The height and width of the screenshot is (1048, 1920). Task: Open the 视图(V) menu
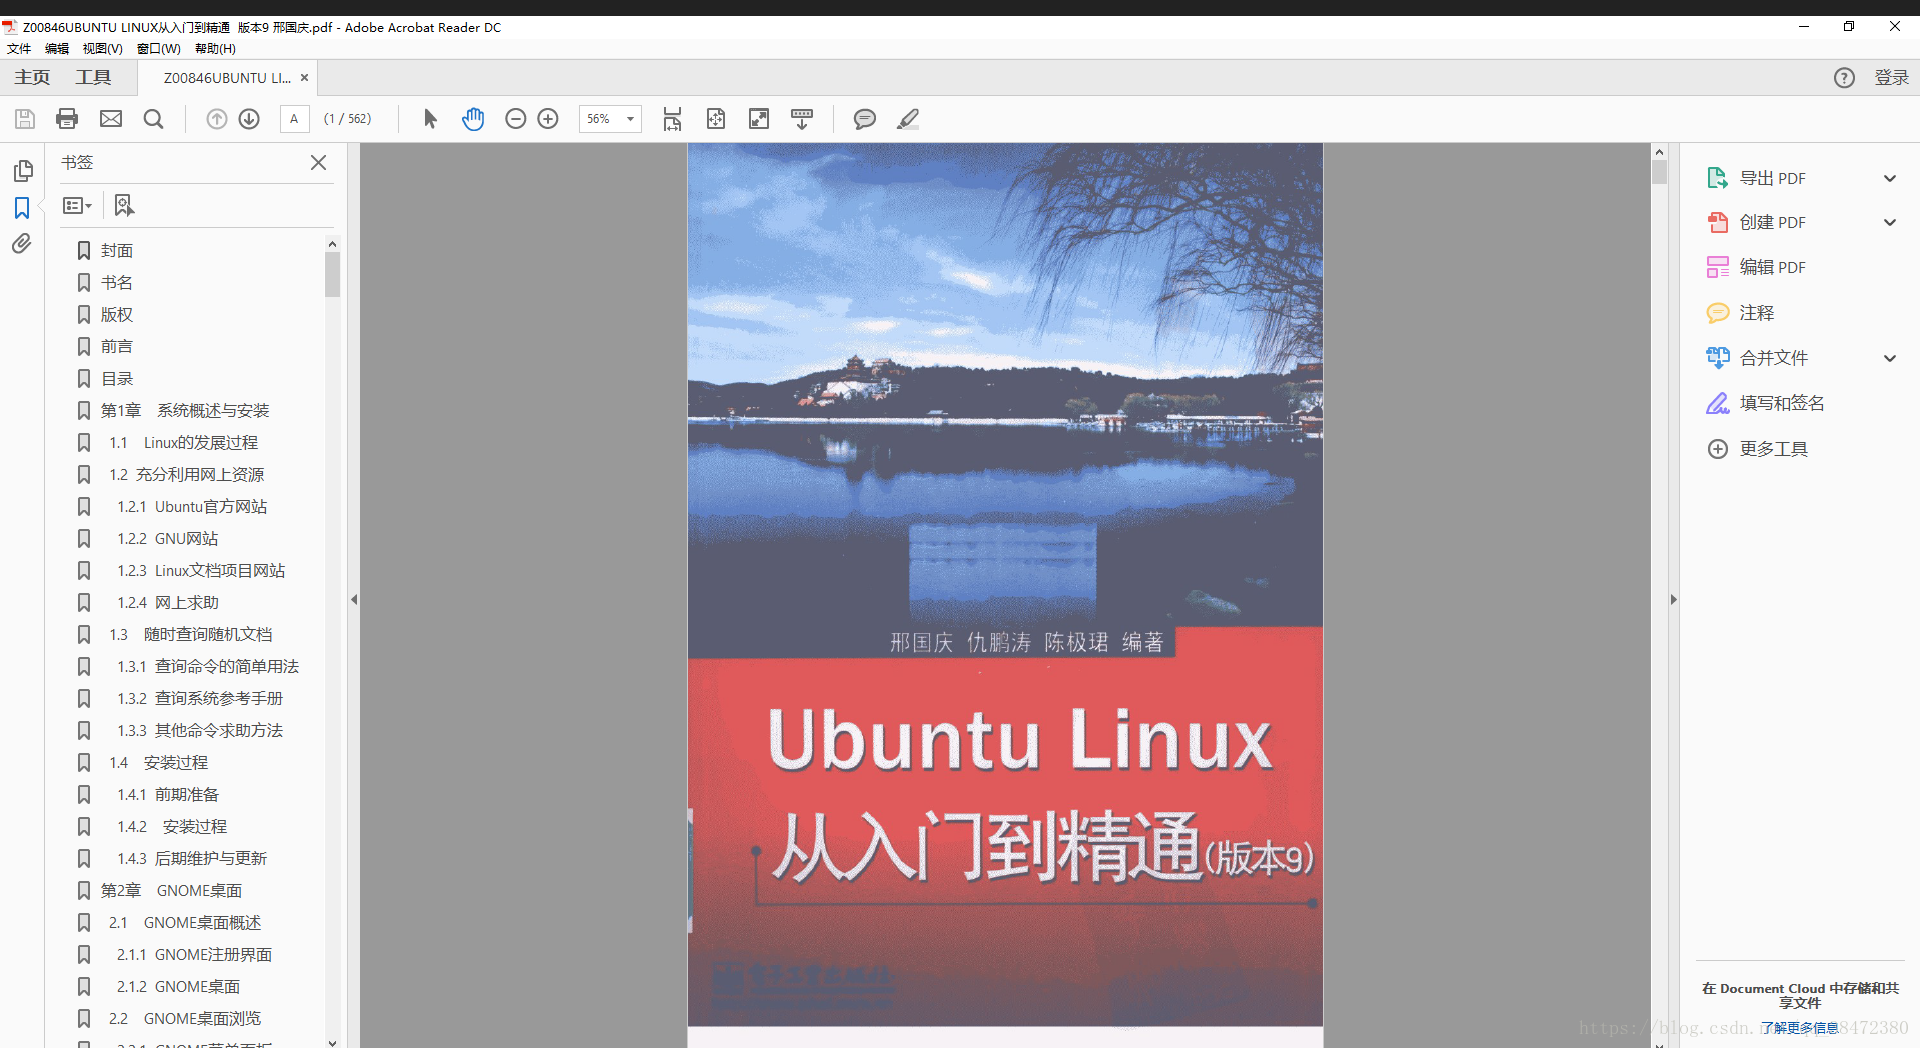(102, 48)
